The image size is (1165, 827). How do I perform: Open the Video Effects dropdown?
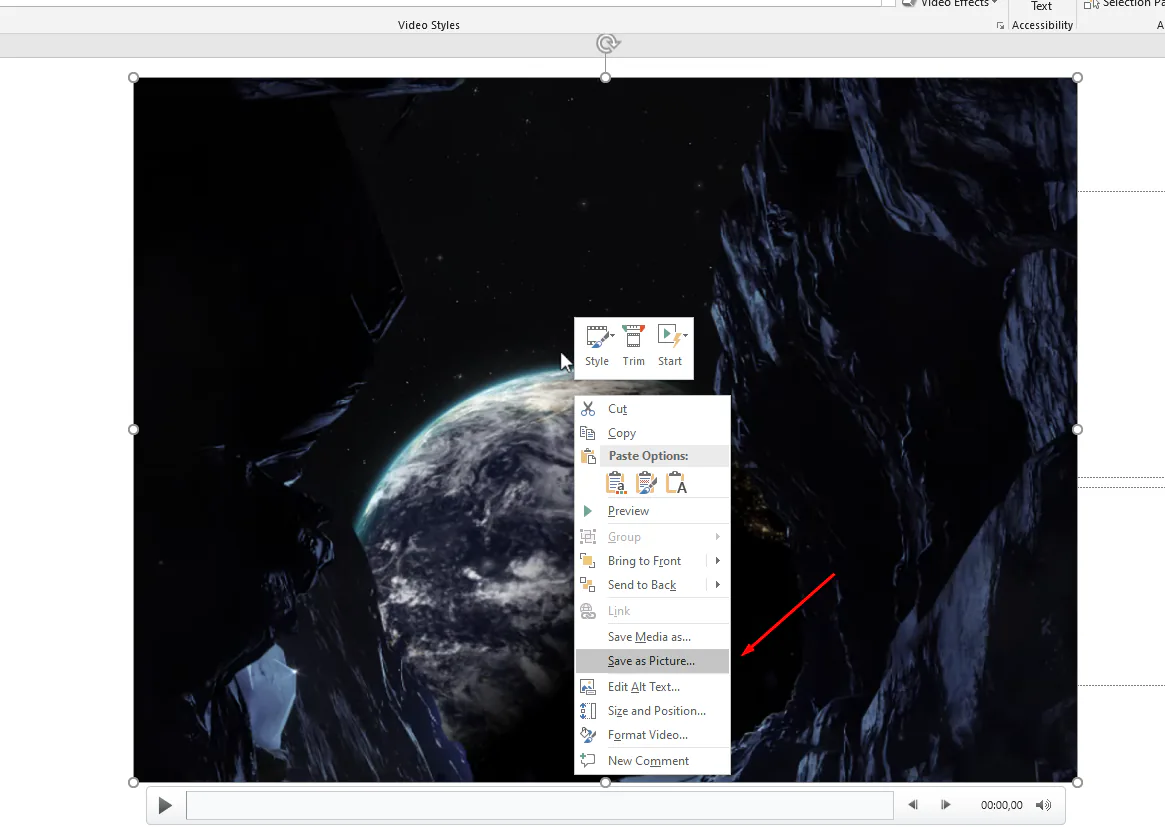[x=950, y=4]
